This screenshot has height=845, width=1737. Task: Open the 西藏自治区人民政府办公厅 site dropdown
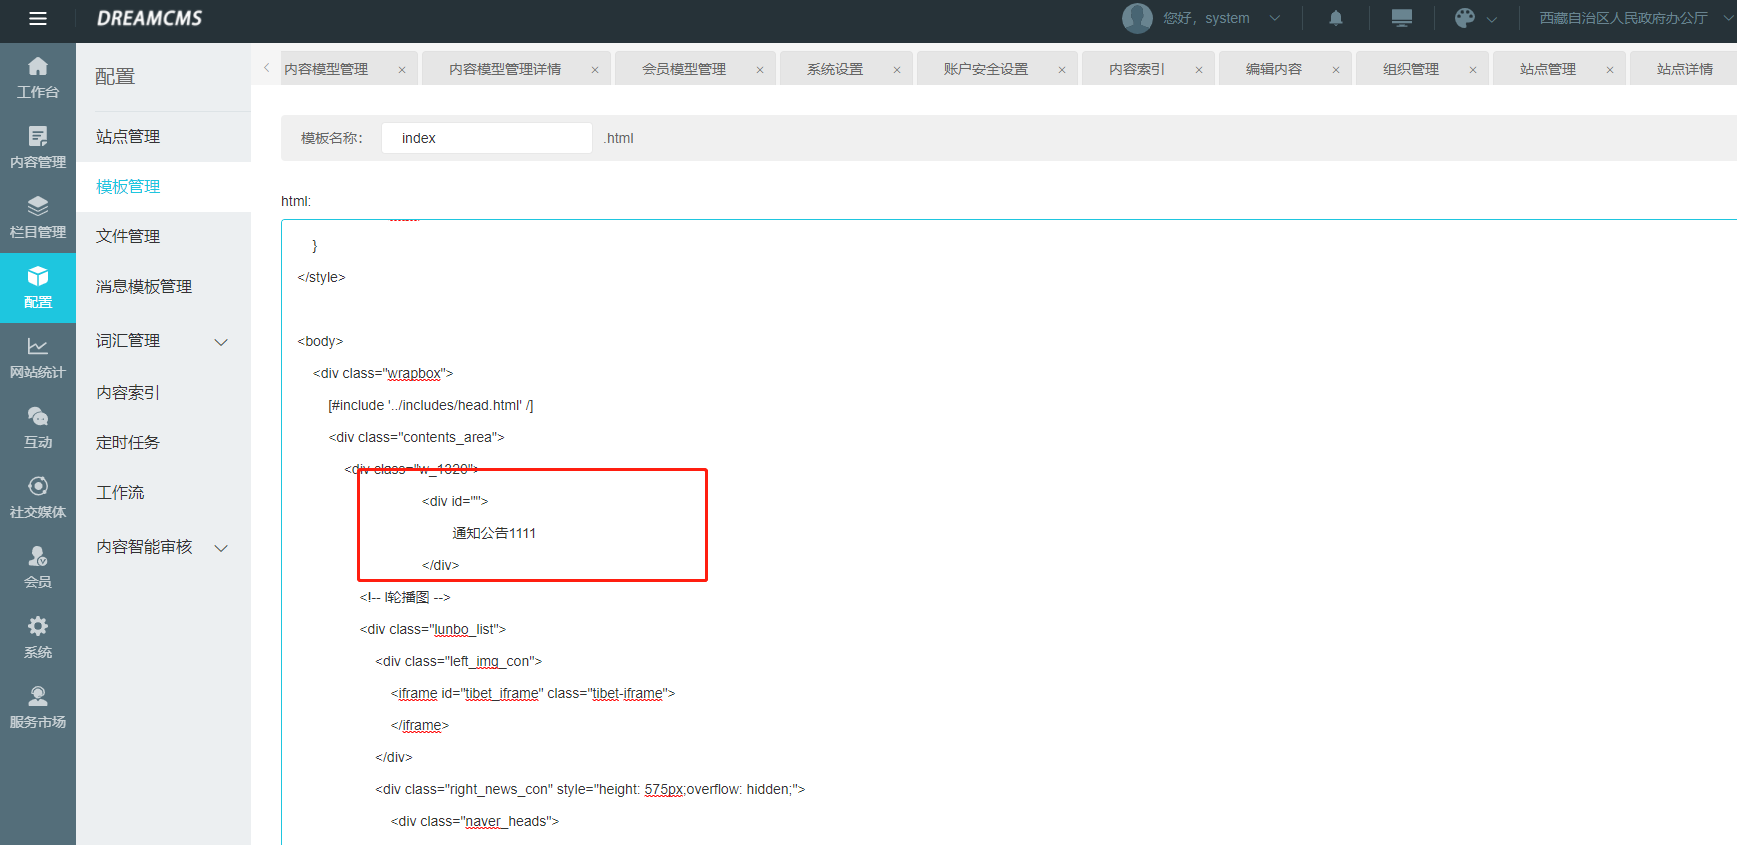[x=1635, y=18]
